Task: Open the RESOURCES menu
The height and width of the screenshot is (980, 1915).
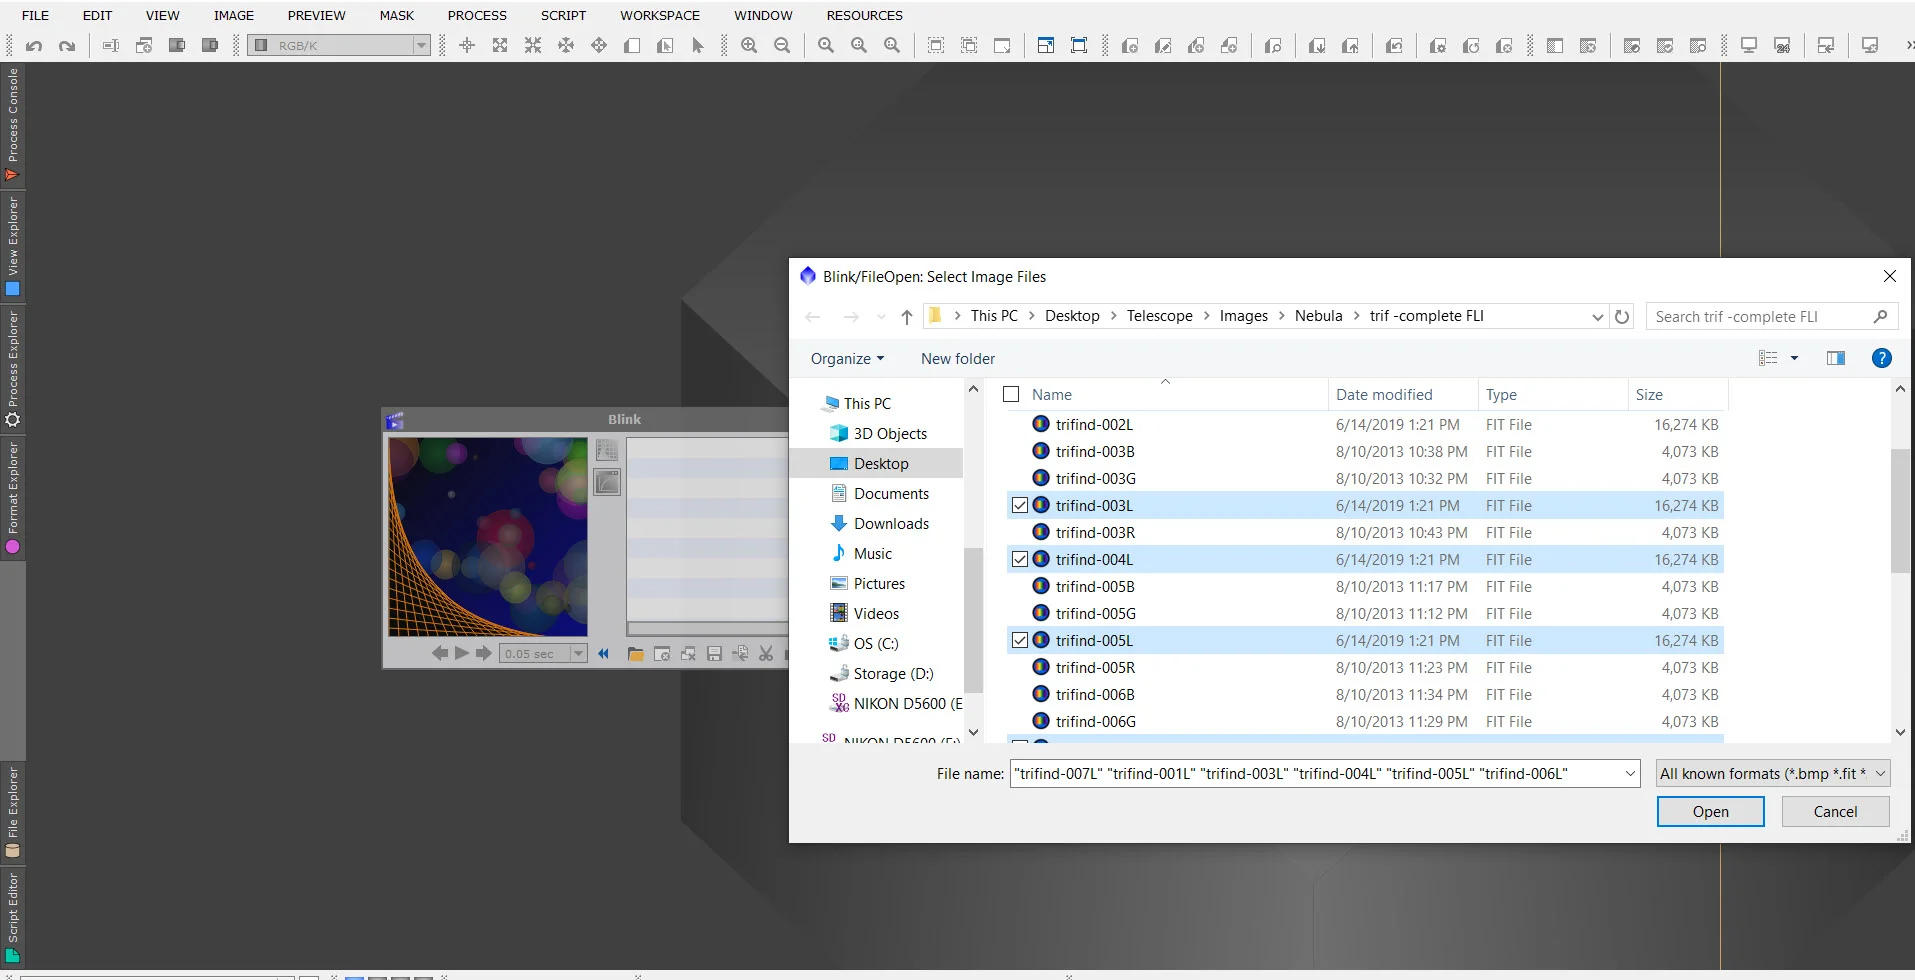Action: pyautogui.click(x=864, y=15)
